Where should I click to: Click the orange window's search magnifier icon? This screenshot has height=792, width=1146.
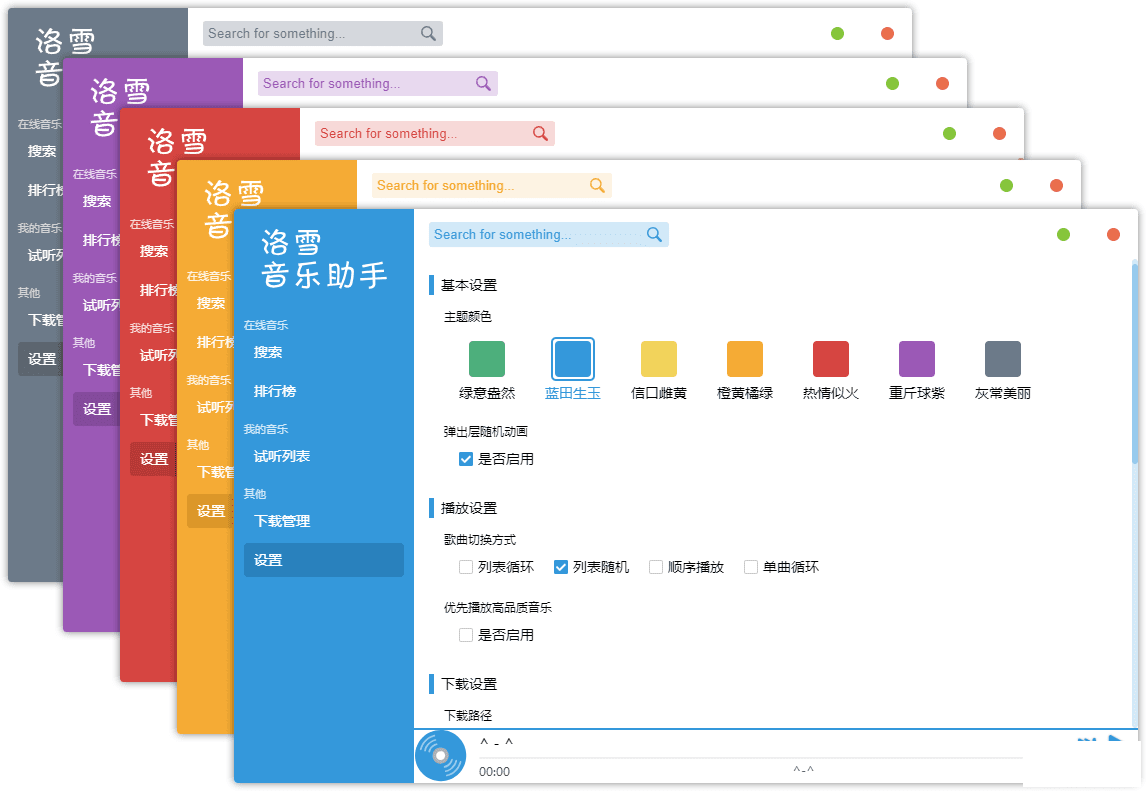(x=597, y=186)
